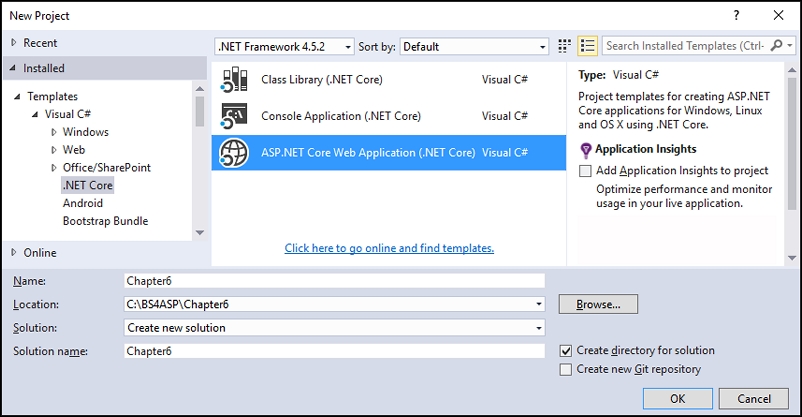Select the Web template category
The height and width of the screenshot is (417, 802).
(x=74, y=150)
